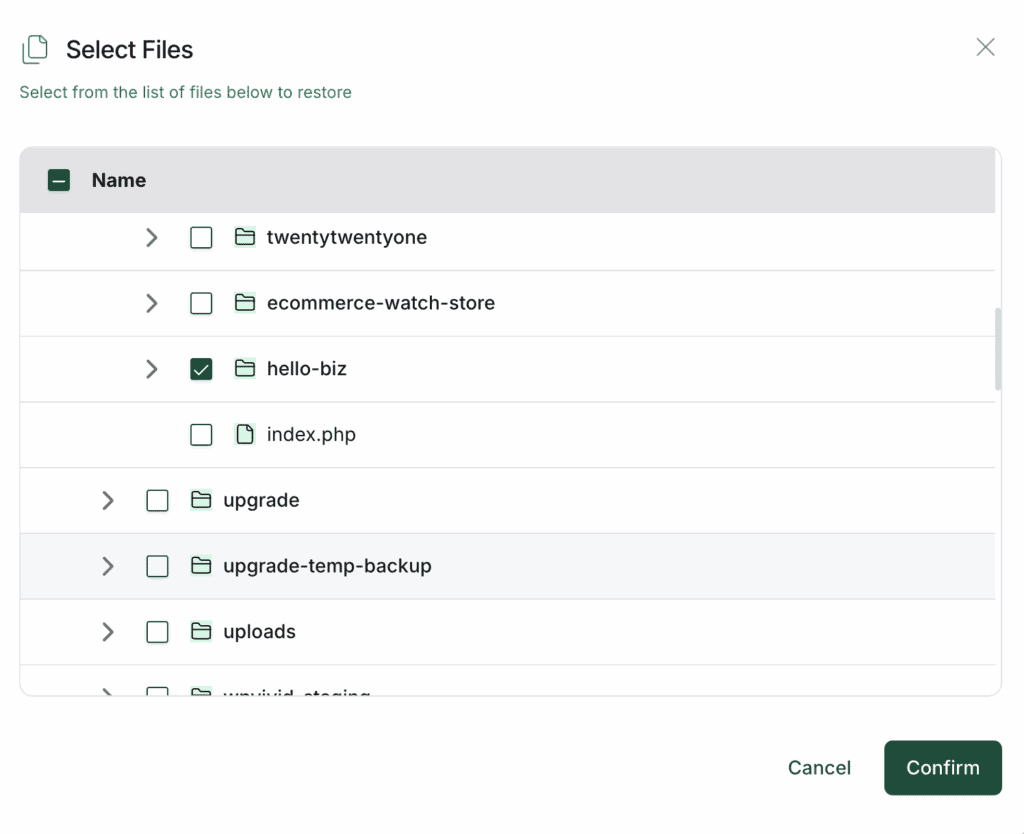Screen dimensions: 1024x834
Task: Expand the ecommerce-watch-store folder
Action: point(152,303)
